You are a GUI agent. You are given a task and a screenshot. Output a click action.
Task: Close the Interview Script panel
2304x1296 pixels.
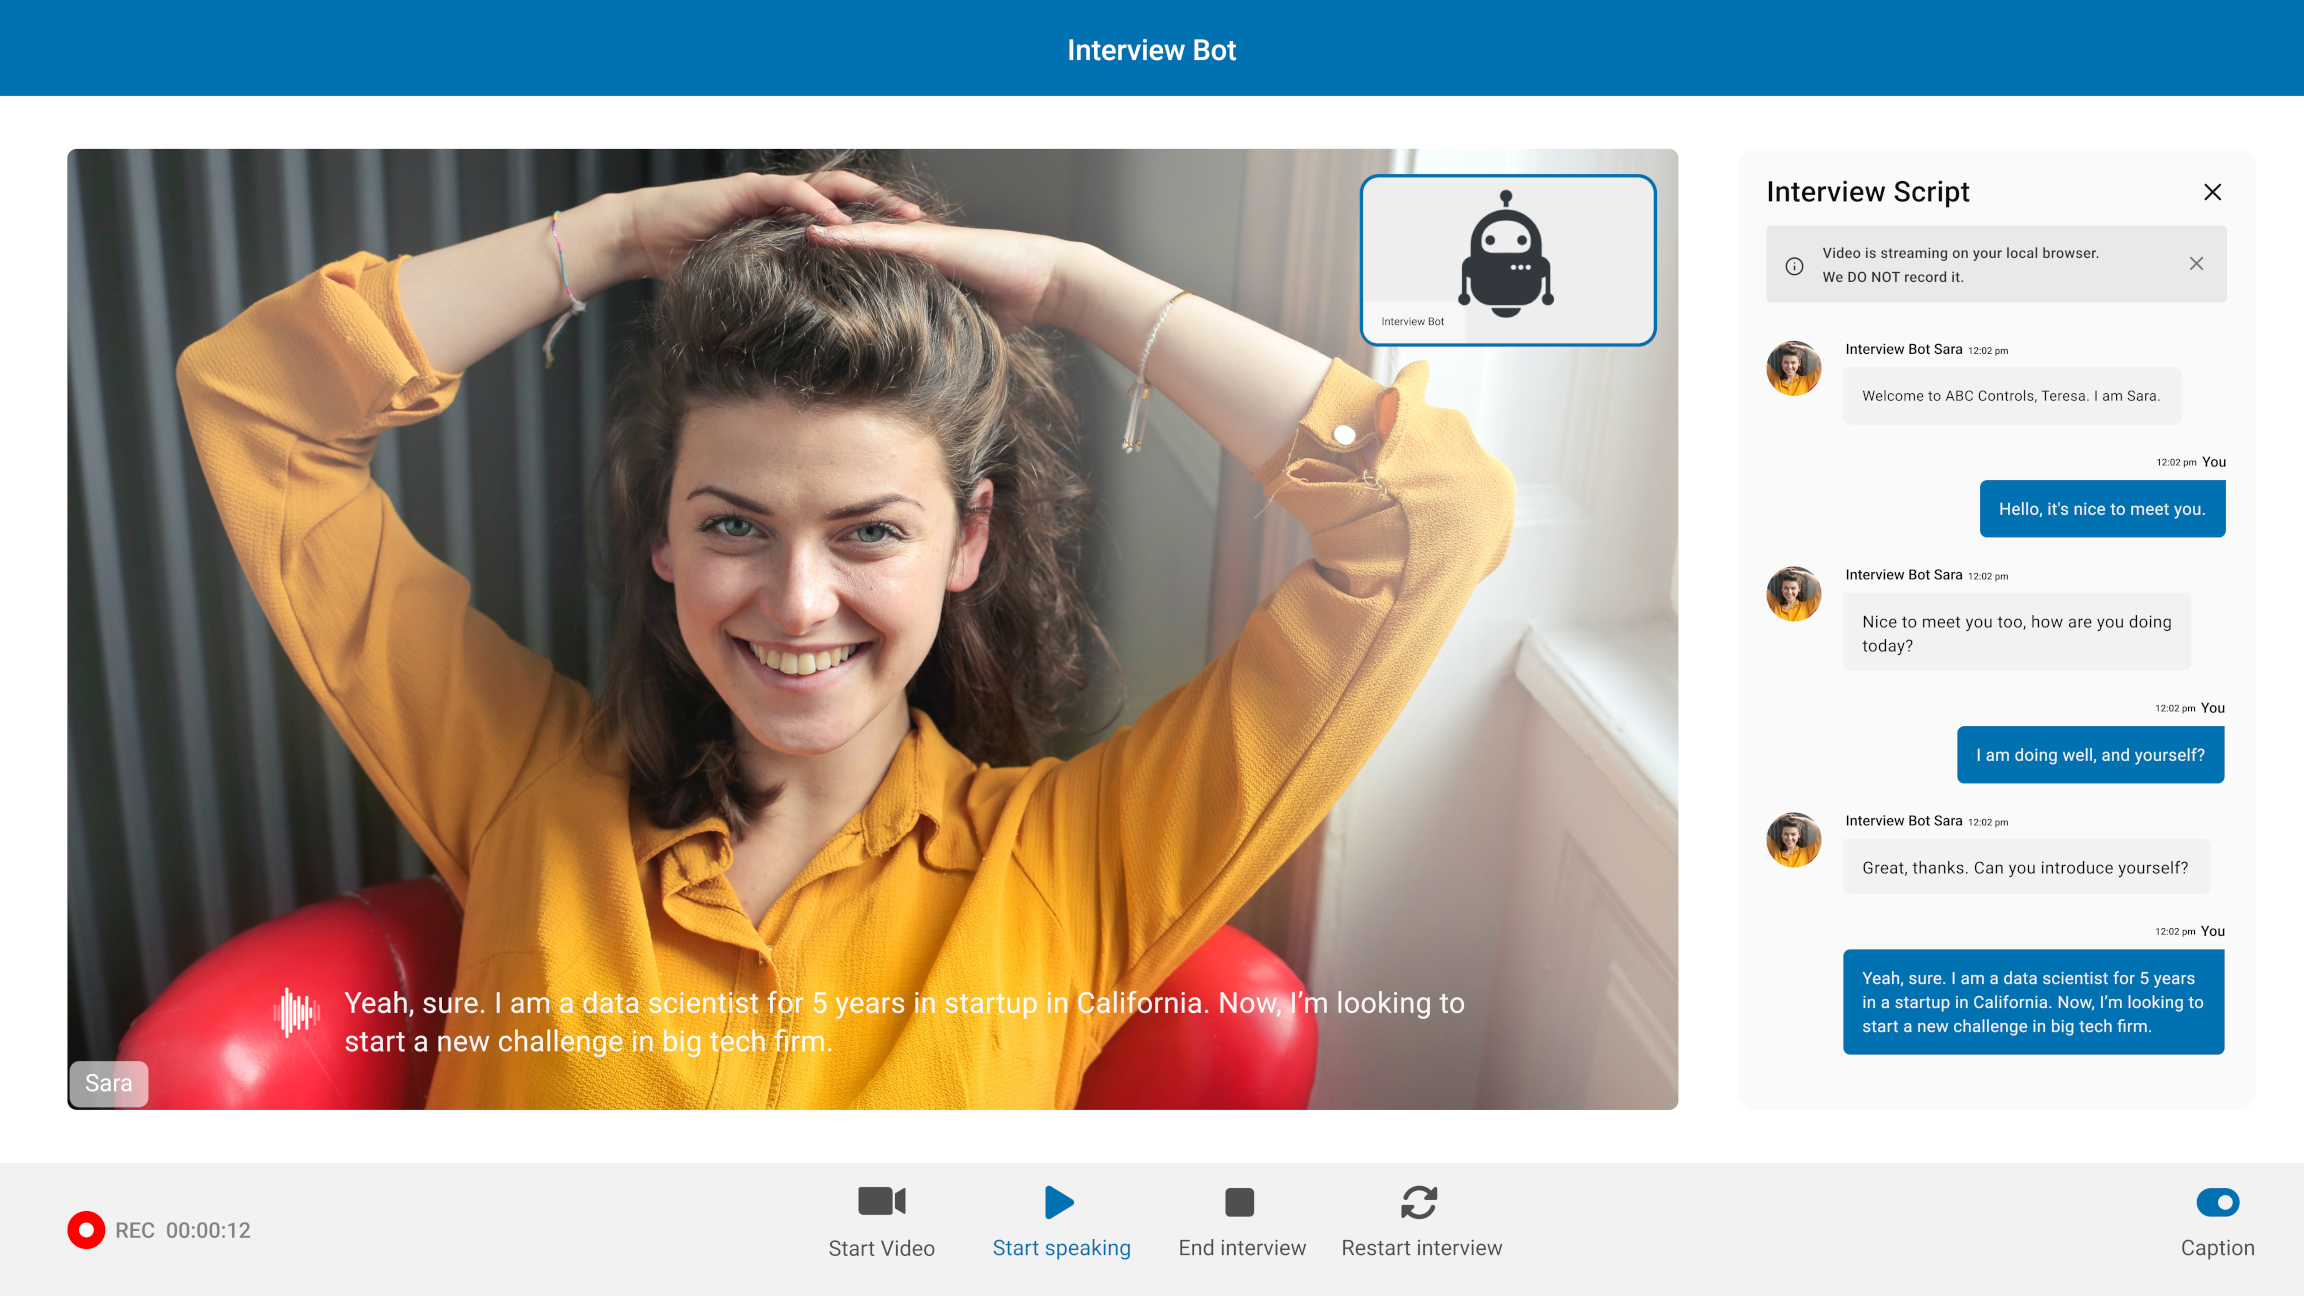click(x=2212, y=192)
